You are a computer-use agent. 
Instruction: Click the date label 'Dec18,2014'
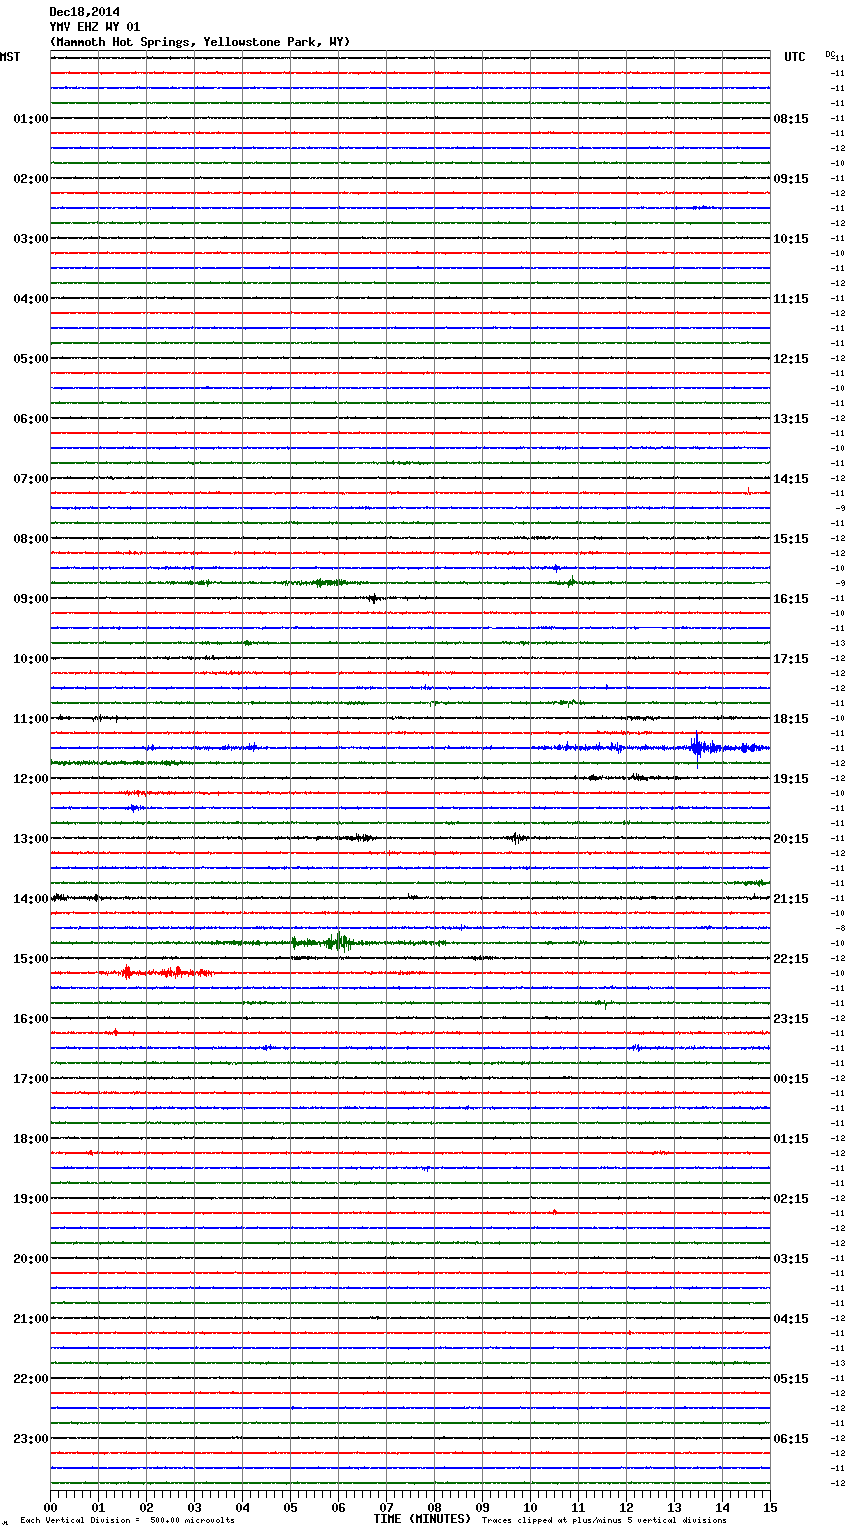click(84, 12)
